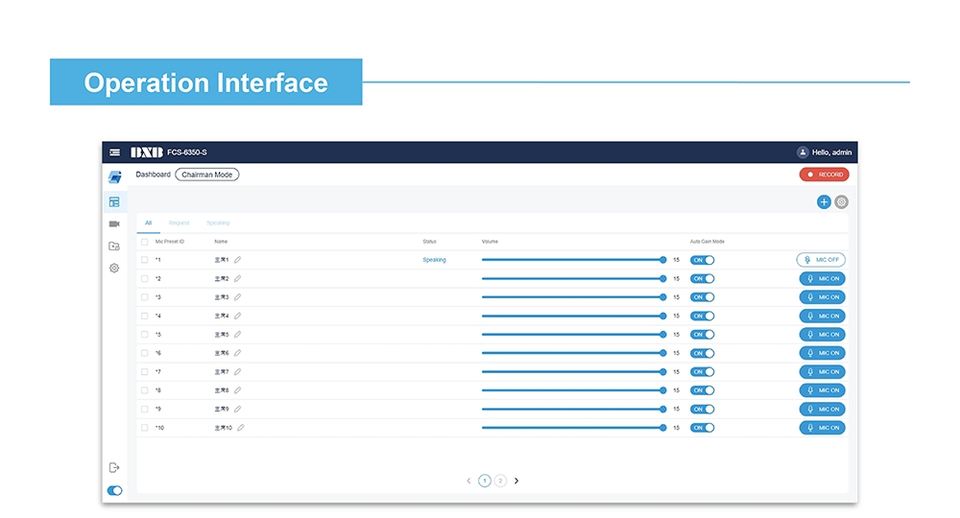Edit the name of mic *8

coord(238,390)
